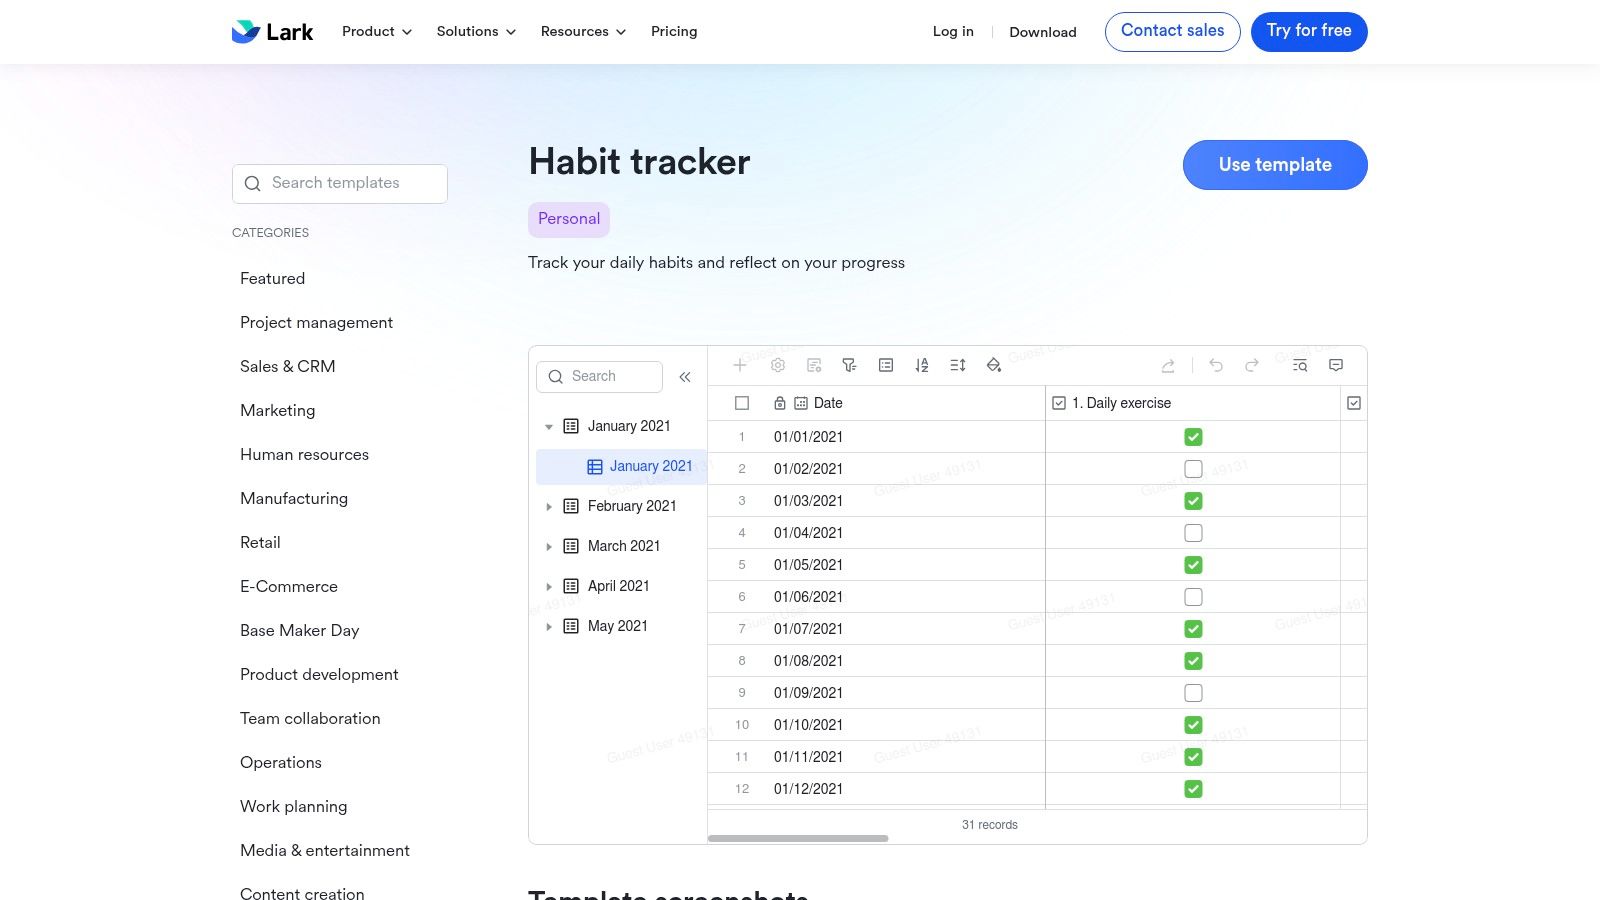Screen dimensions: 1600x900
Task: Open the Pricing menu item
Action: pyautogui.click(x=674, y=31)
